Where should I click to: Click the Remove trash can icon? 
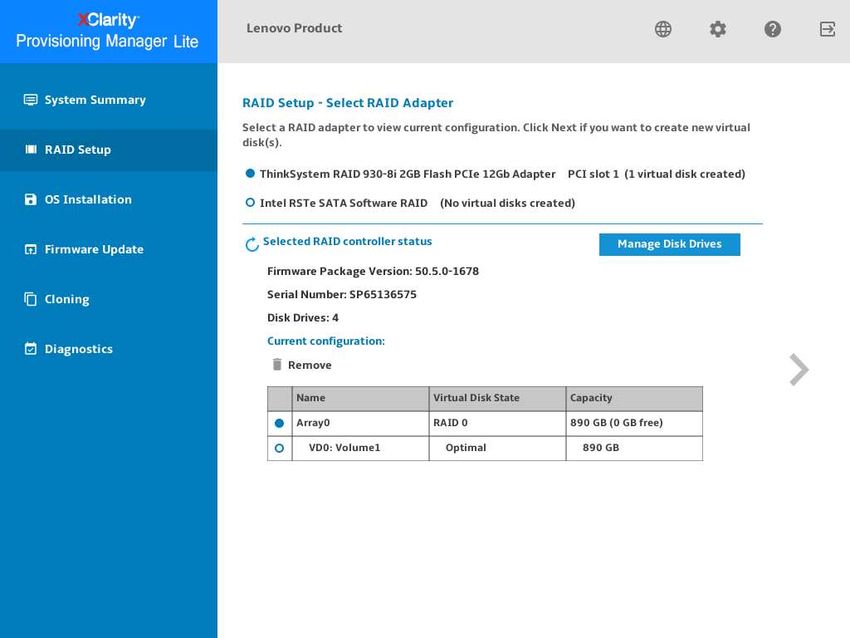tap(276, 364)
